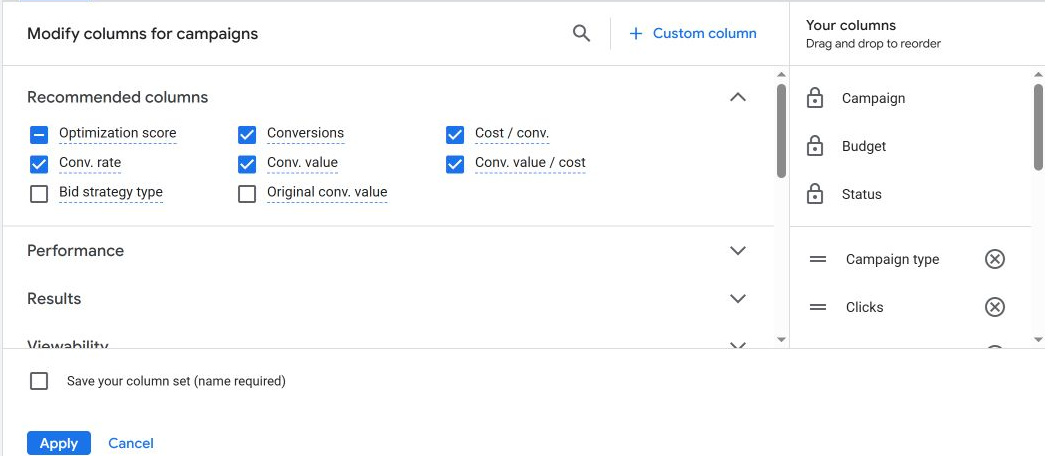Expand the Results section chevron

coord(737,299)
